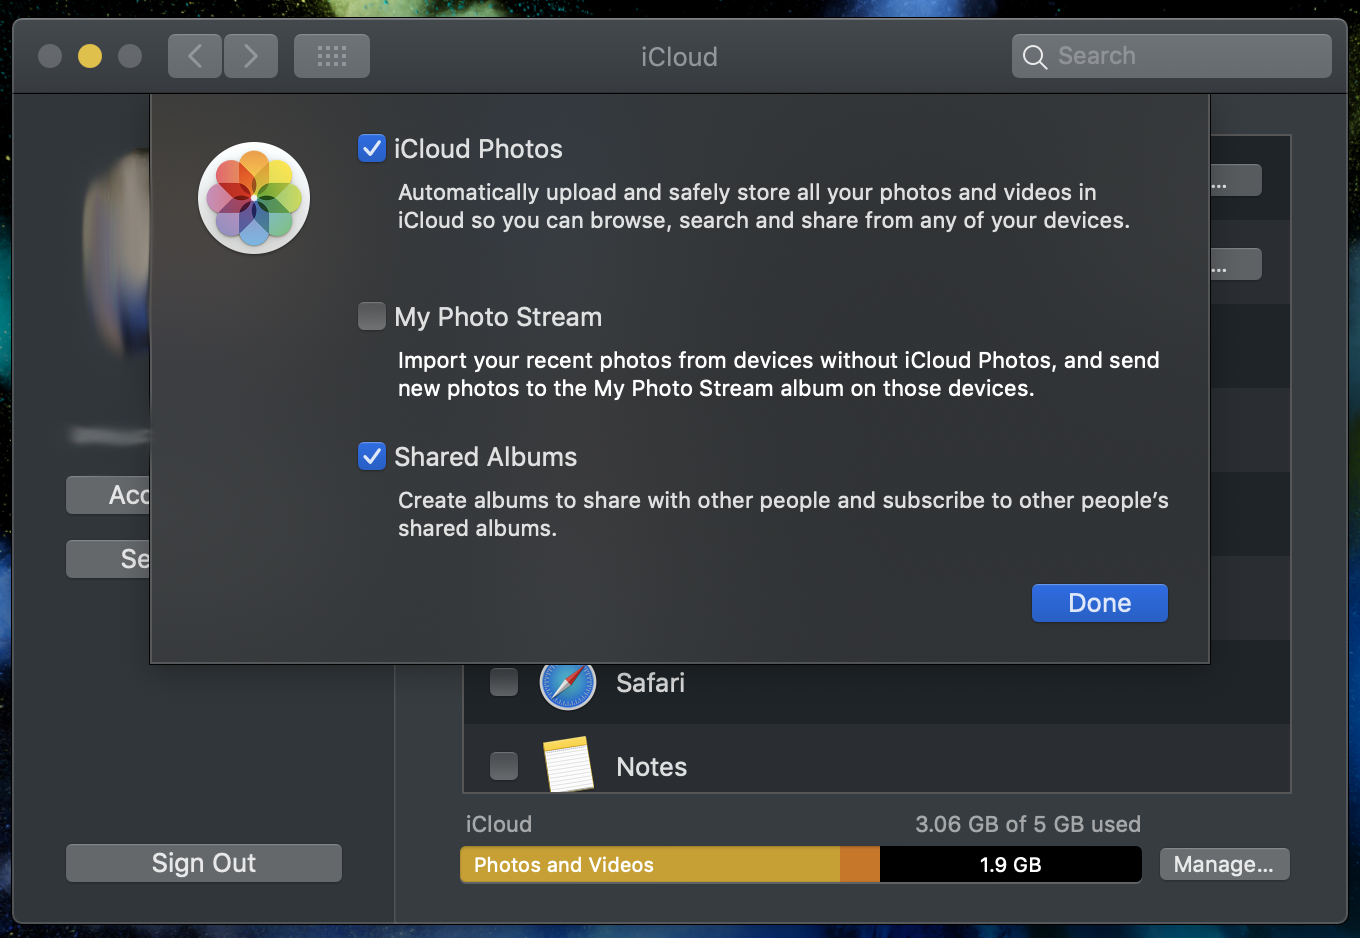The height and width of the screenshot is (938, 1360).
Task: Go forward with the right arrow button
Action: tap(251, 56)
